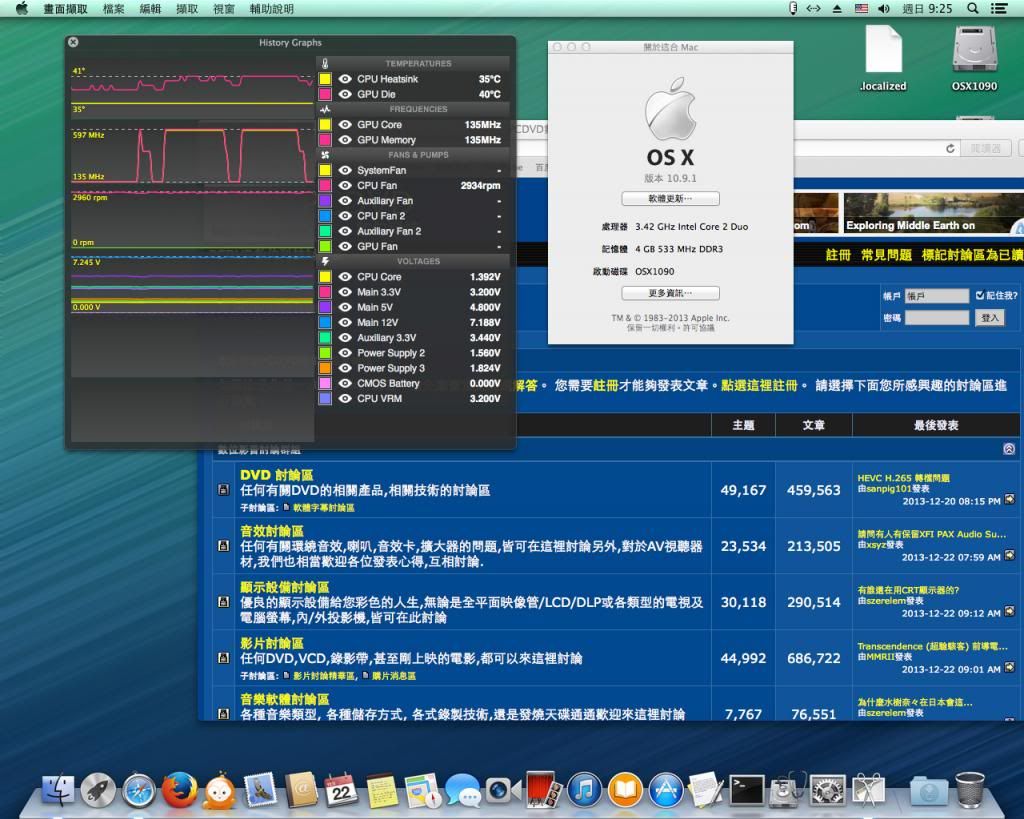Click the 點選這裡註冊 link
The height and width of the screenshot is (819, 1024).
(759, 385)
